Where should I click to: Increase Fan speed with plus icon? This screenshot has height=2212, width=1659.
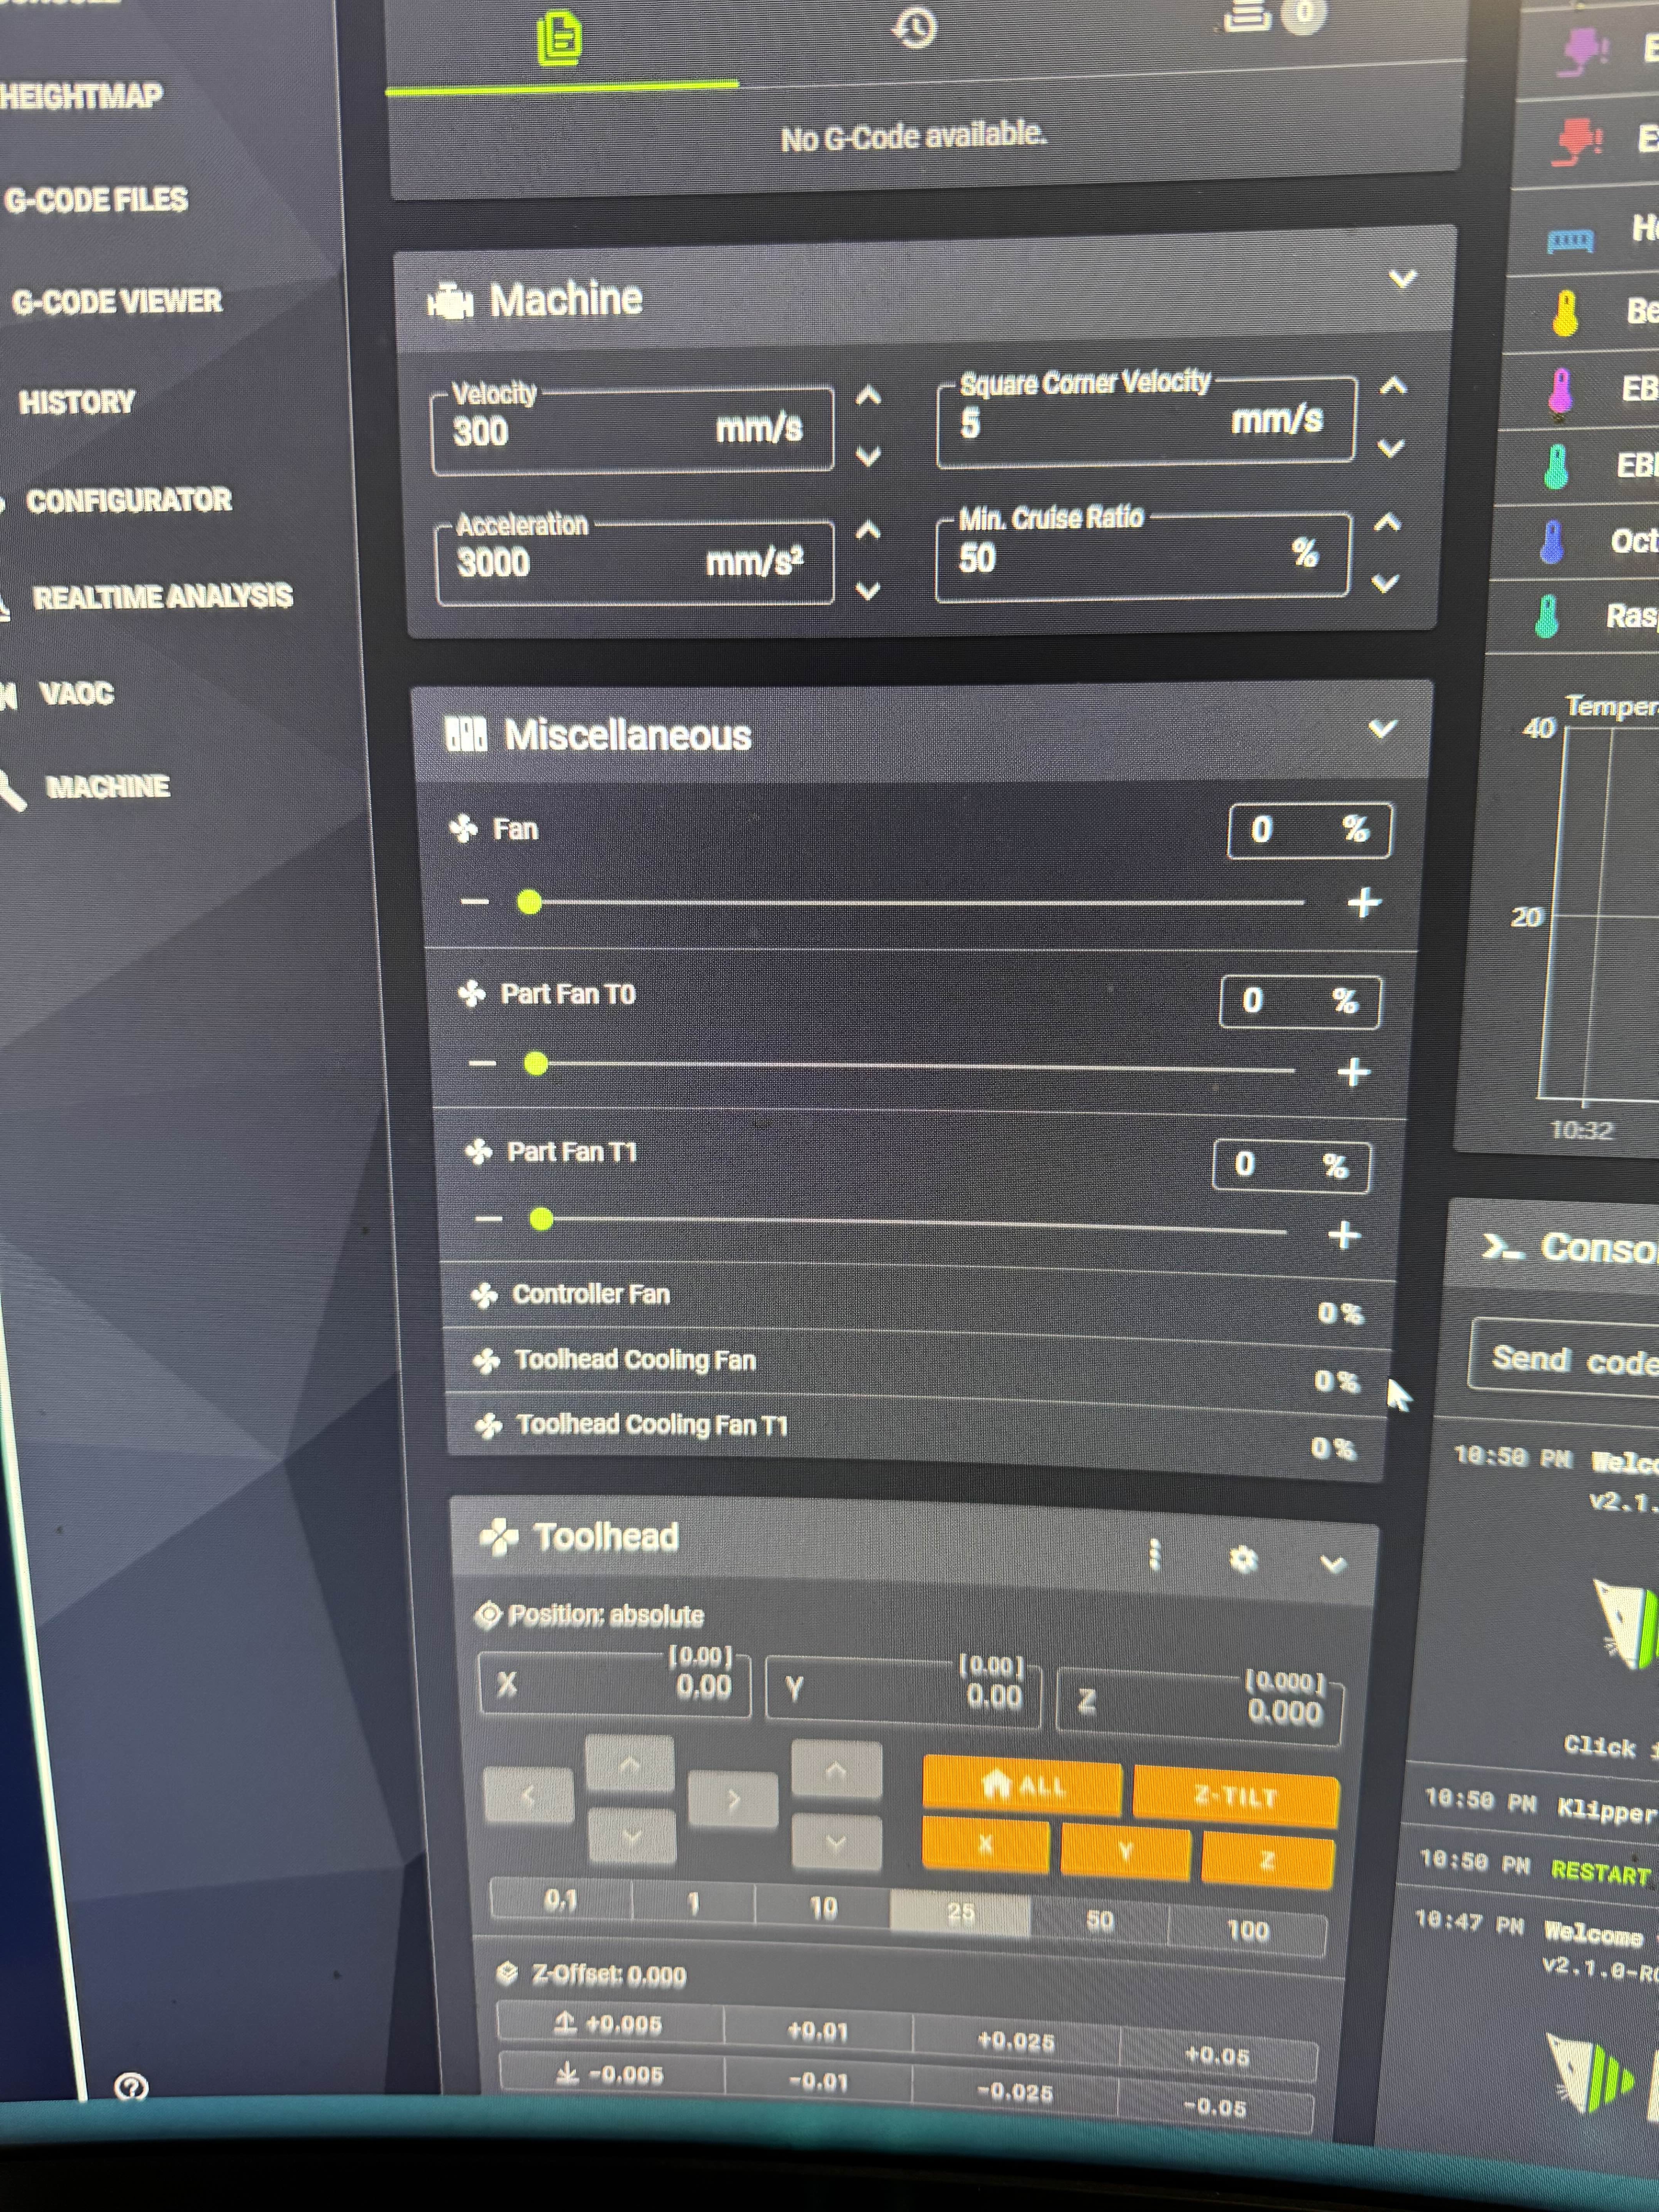(x=1364, y=903)
